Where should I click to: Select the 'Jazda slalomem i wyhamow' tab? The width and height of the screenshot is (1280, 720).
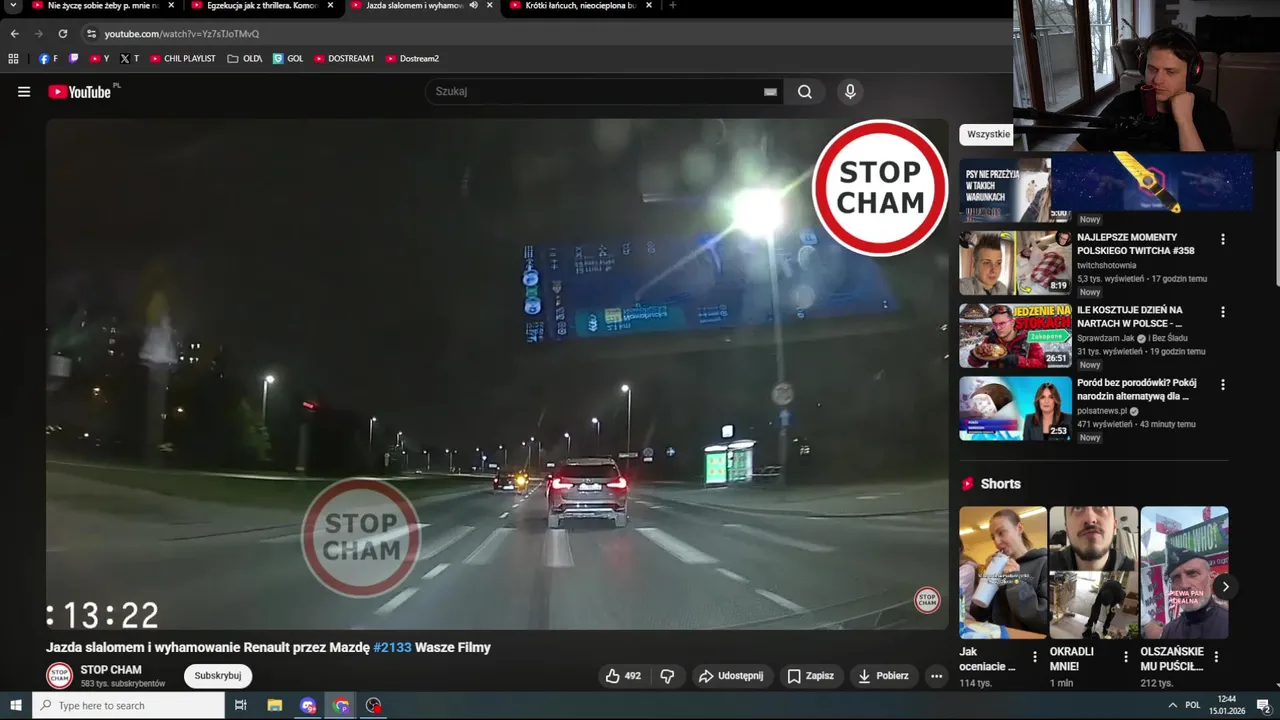click(415, 6)
